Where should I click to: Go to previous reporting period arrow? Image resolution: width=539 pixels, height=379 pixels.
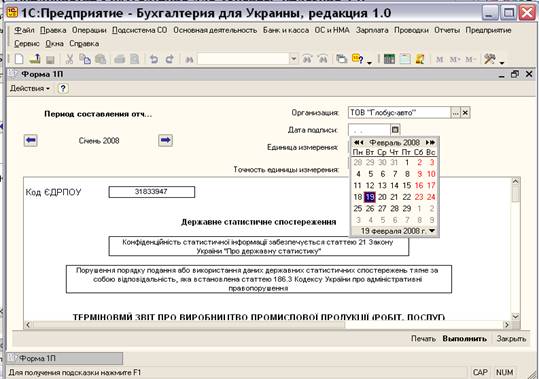point(31,140)
